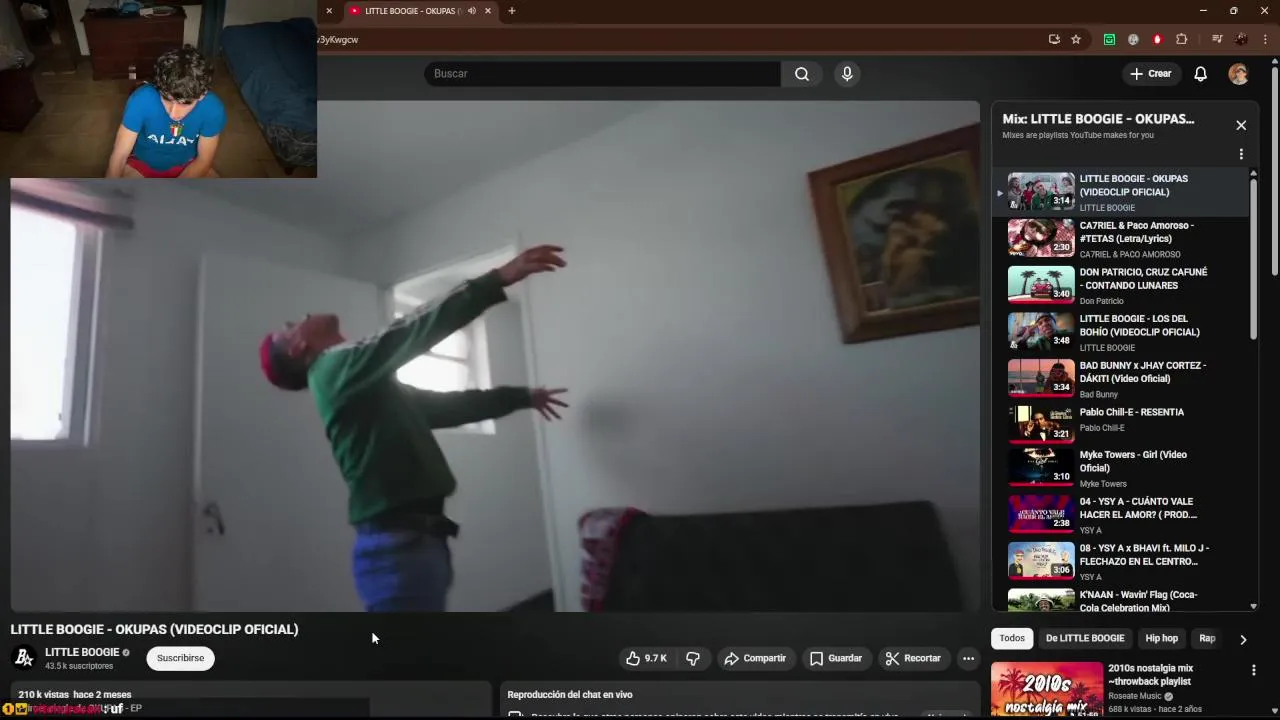Play DON PATRICIO Contando Lunares
Image resolution: width=1280 pixels, height=720 pixels.
coord(1120,285)
